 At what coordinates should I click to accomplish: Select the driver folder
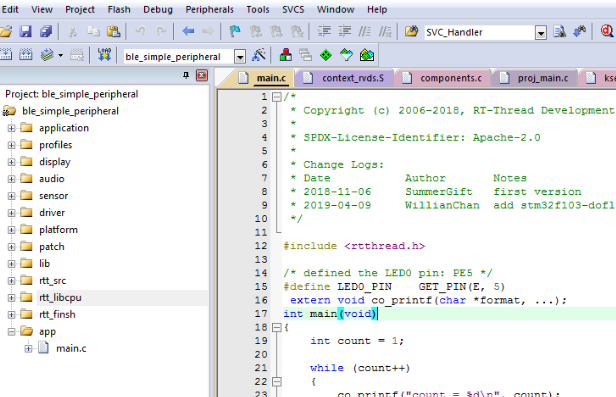[52, 213]
